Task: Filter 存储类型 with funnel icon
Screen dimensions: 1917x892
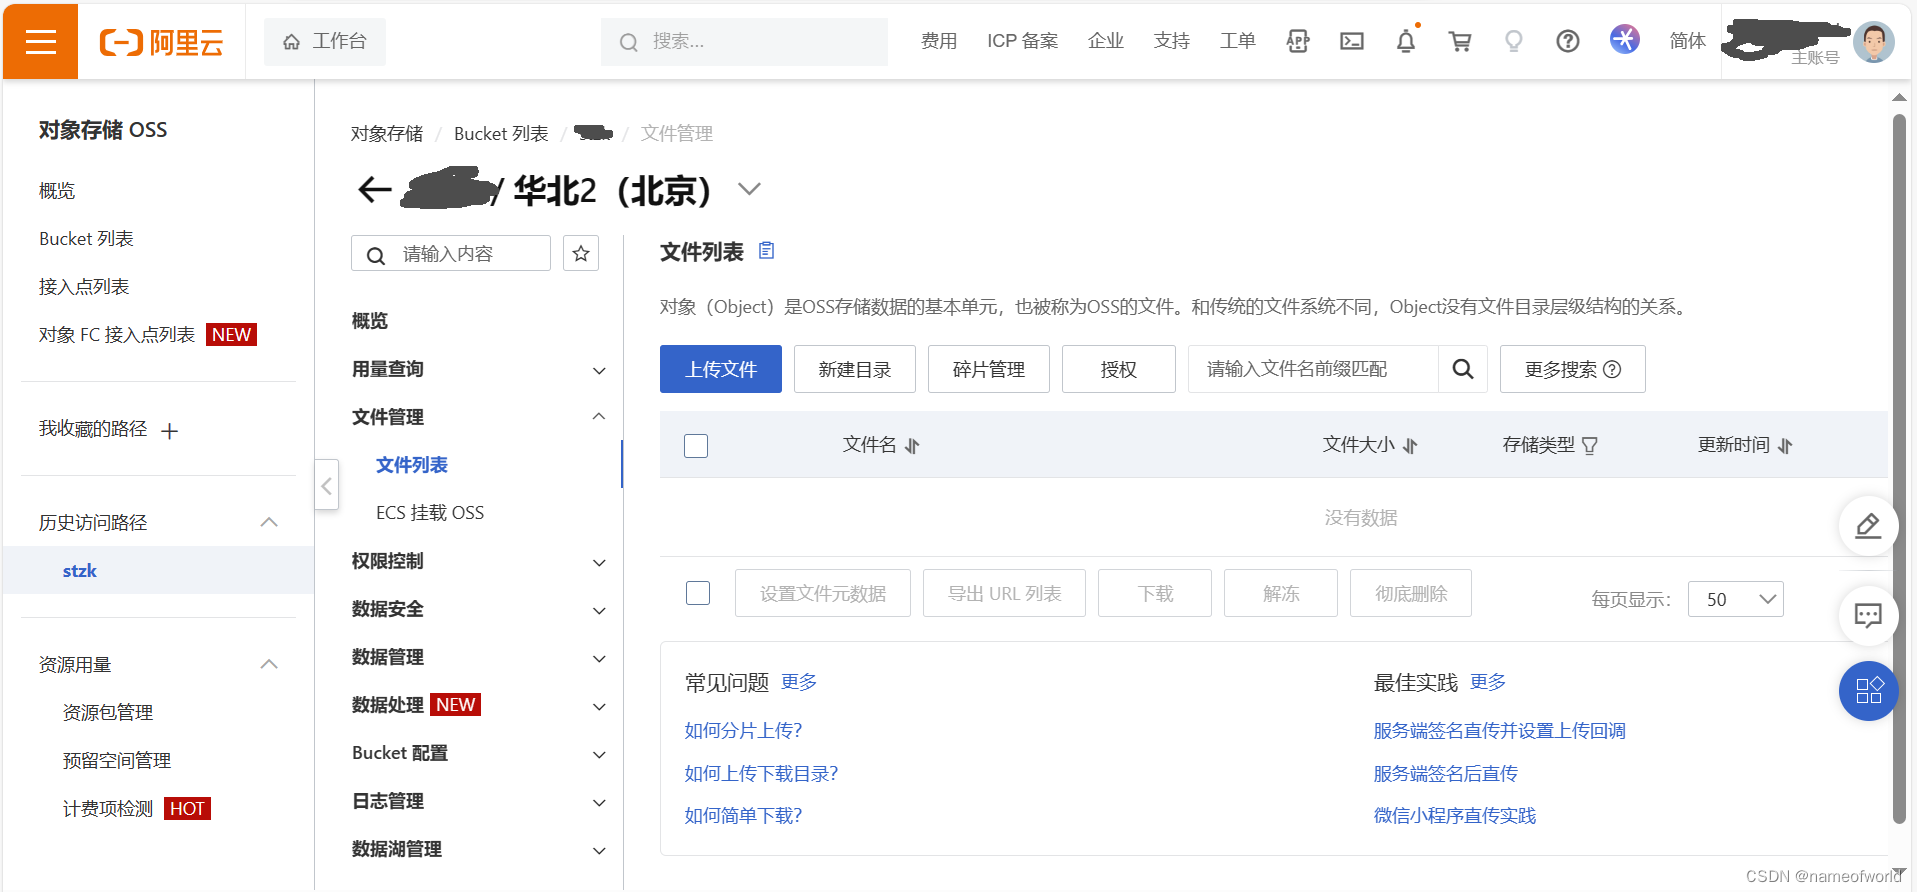Action: click(x=1590, y=446)
